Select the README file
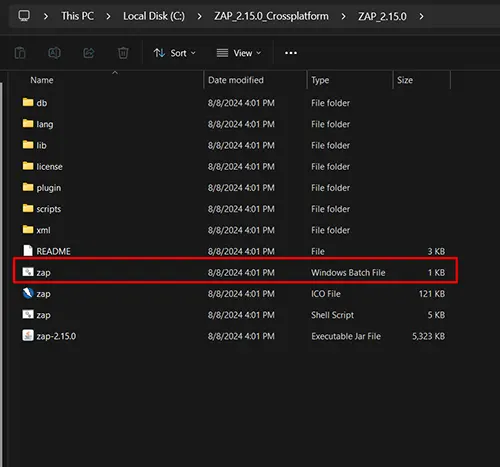Image resolution: width=500 pixels, height=467 pixels. 233,251
